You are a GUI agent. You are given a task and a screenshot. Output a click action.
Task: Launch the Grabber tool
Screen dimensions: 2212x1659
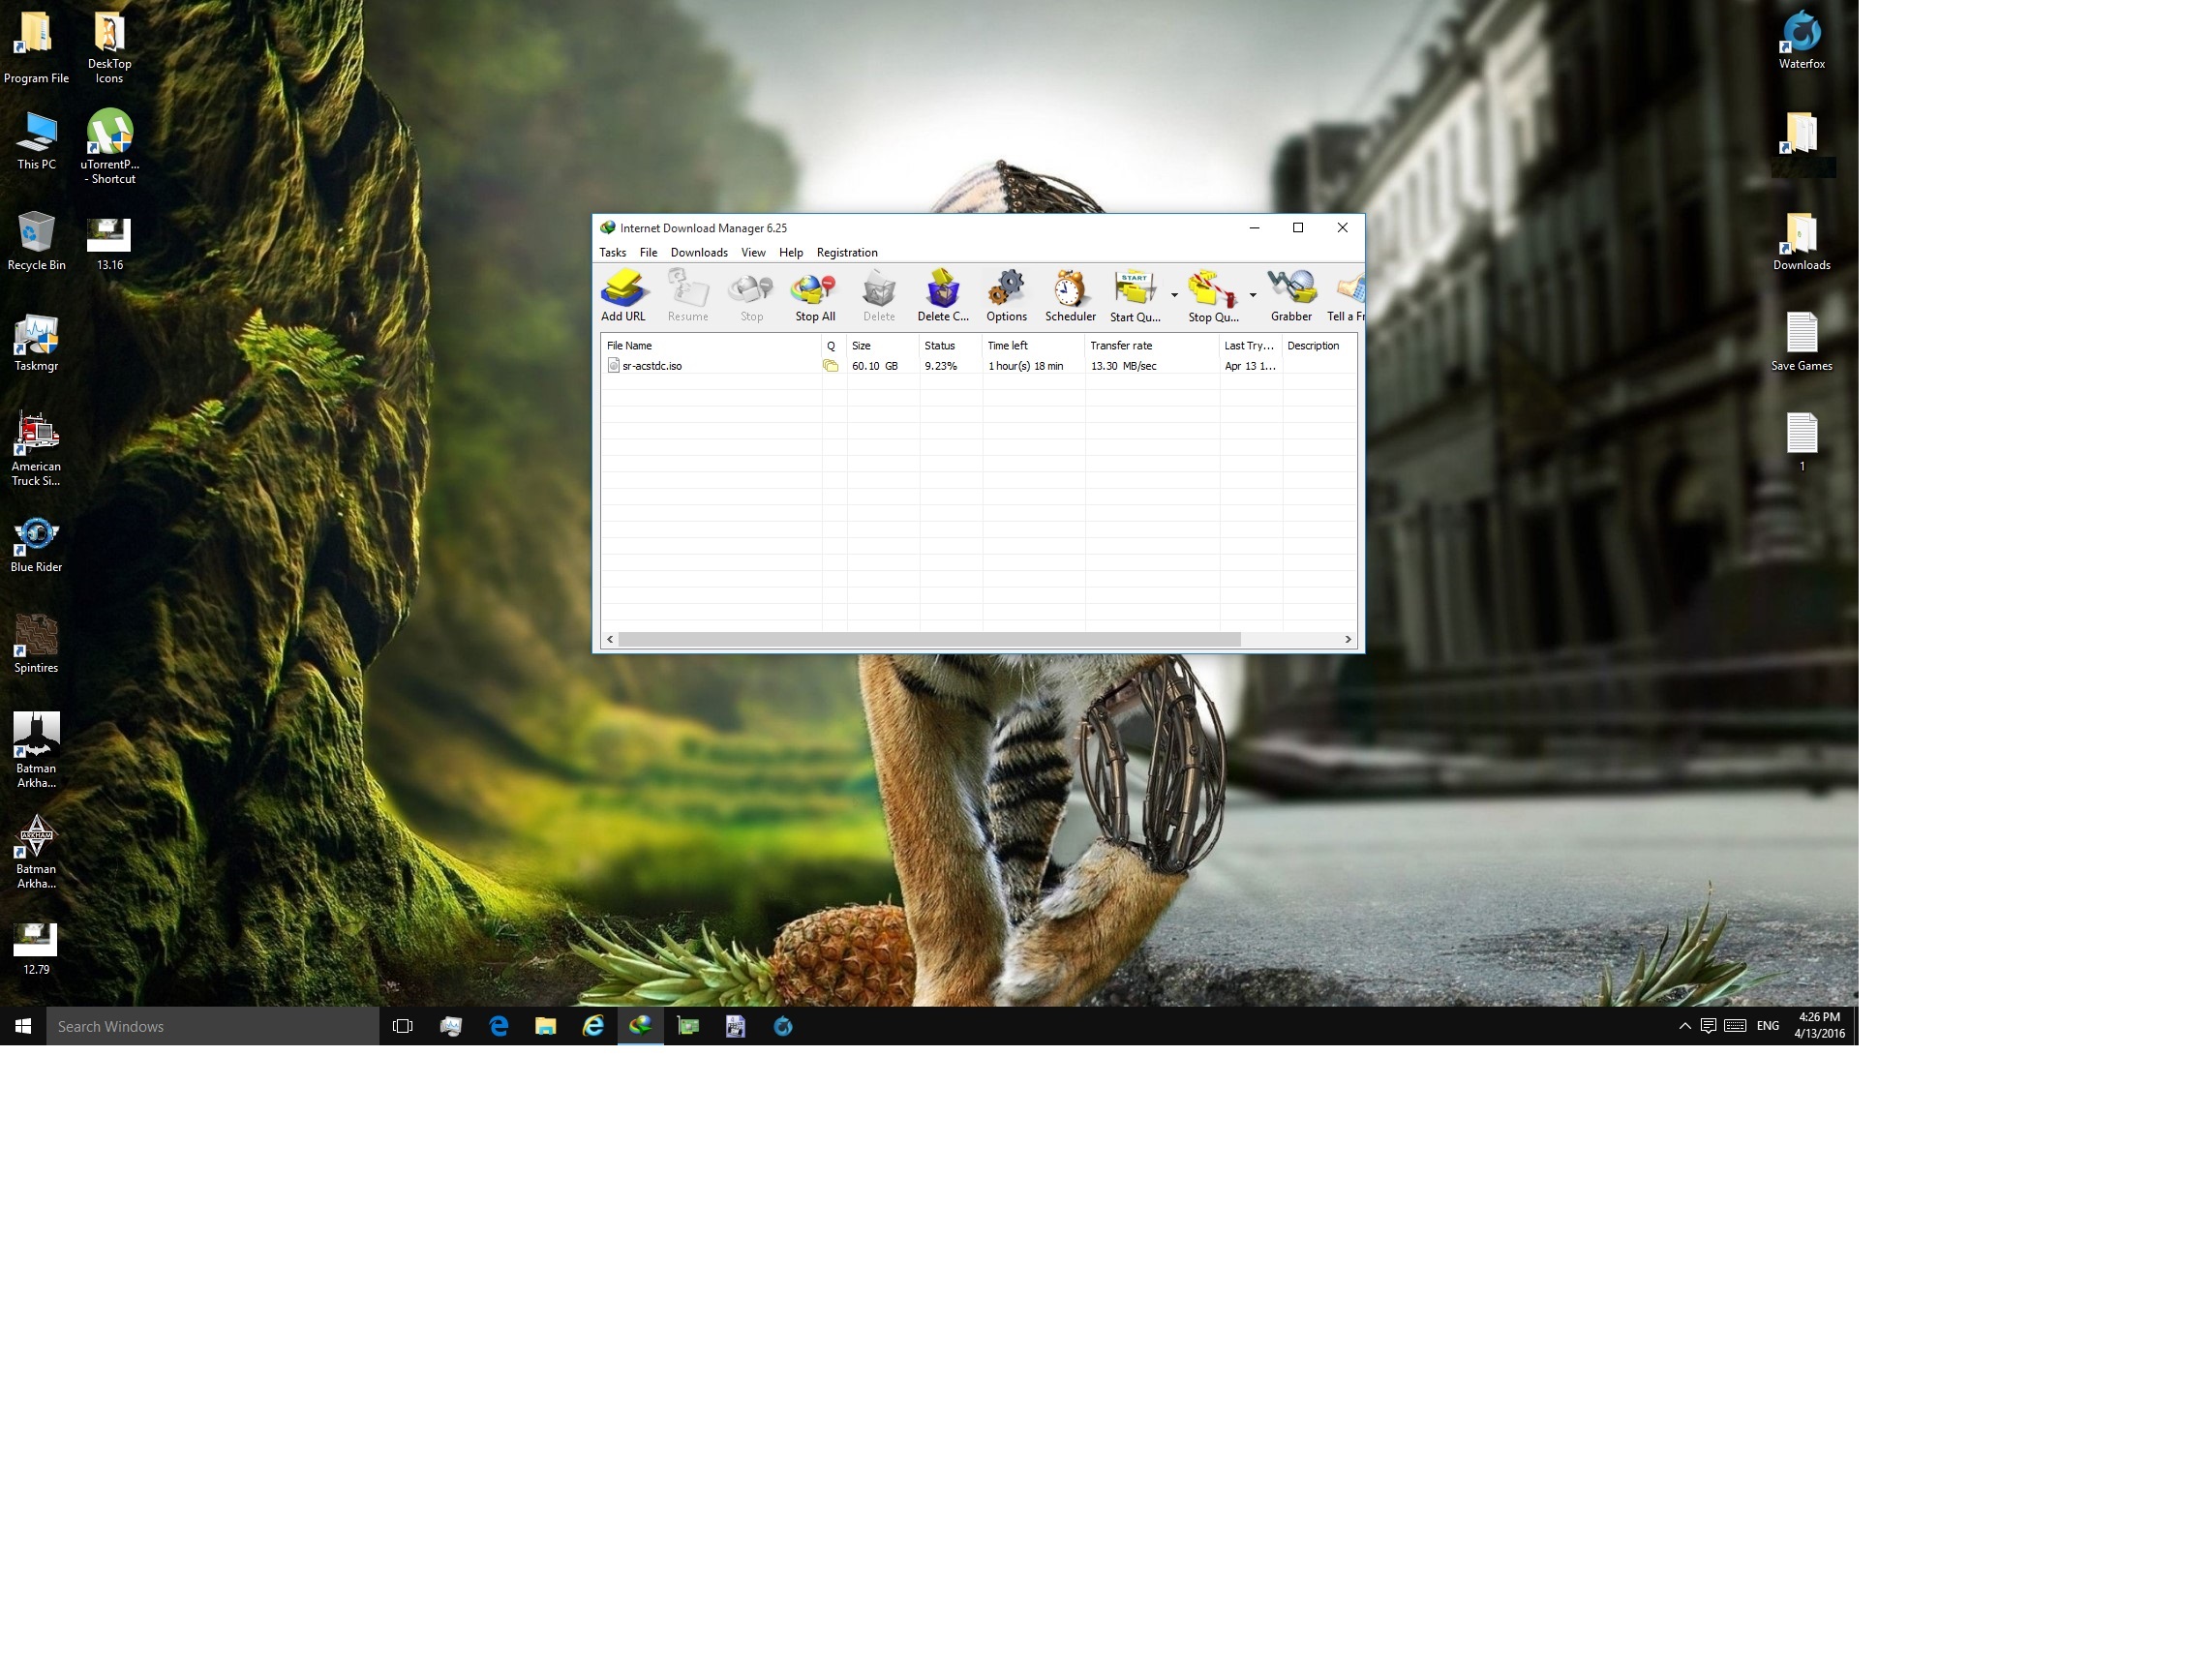pos(1291,291)
